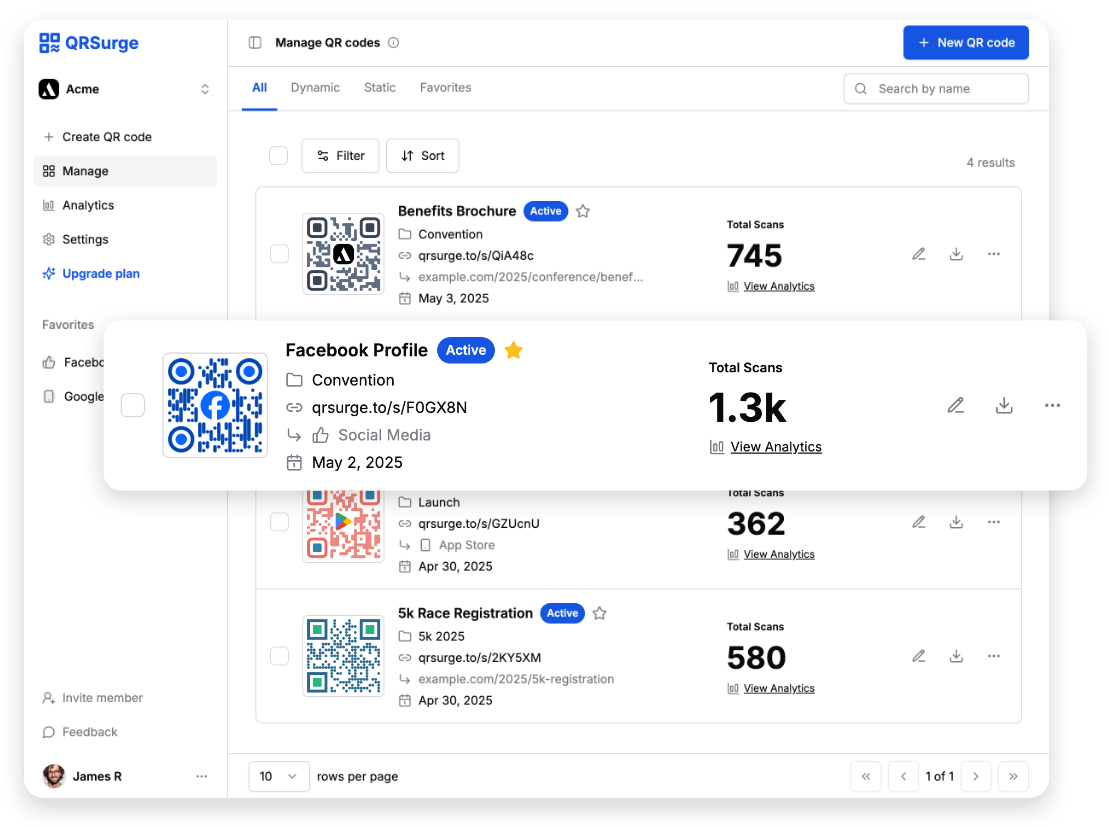Open more options next to James R
Viewport: 1109px width, 827px height.
201,776
